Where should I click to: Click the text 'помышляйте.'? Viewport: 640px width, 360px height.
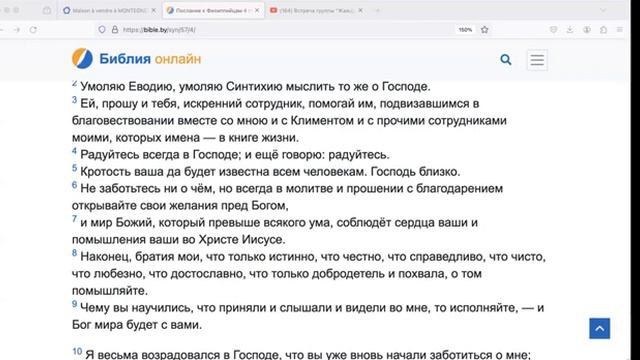click(110, 291)
